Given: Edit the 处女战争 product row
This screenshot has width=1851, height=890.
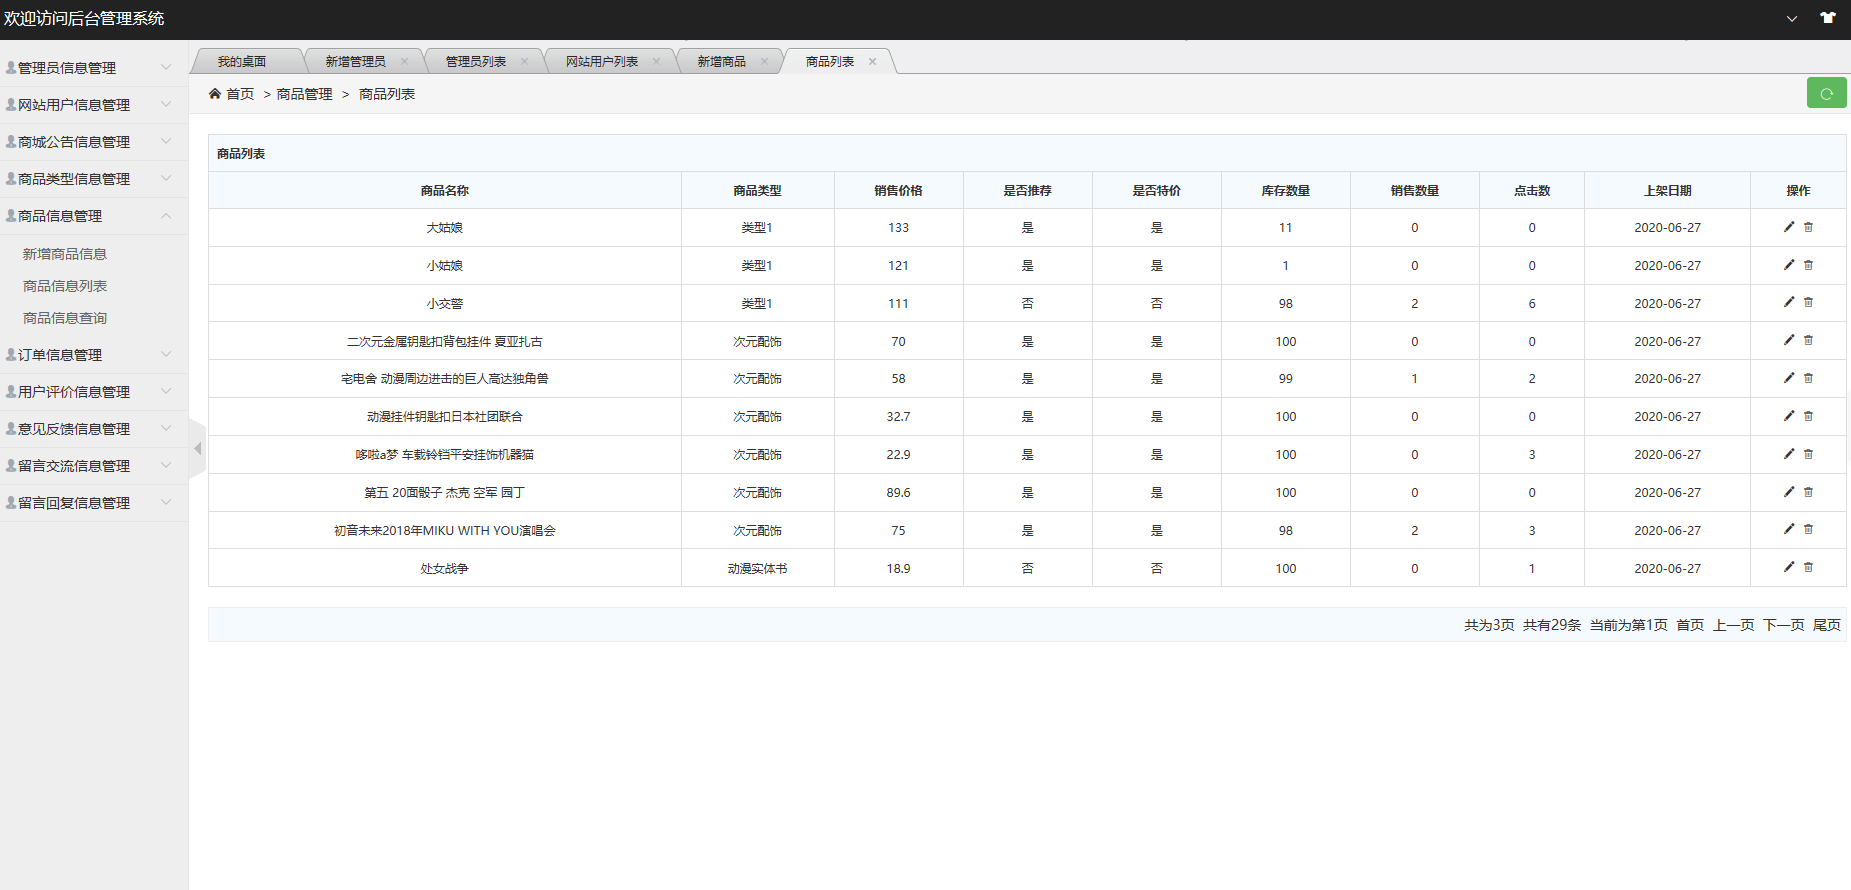Looking at the screenshot, I should click(x=1789, y=567).
